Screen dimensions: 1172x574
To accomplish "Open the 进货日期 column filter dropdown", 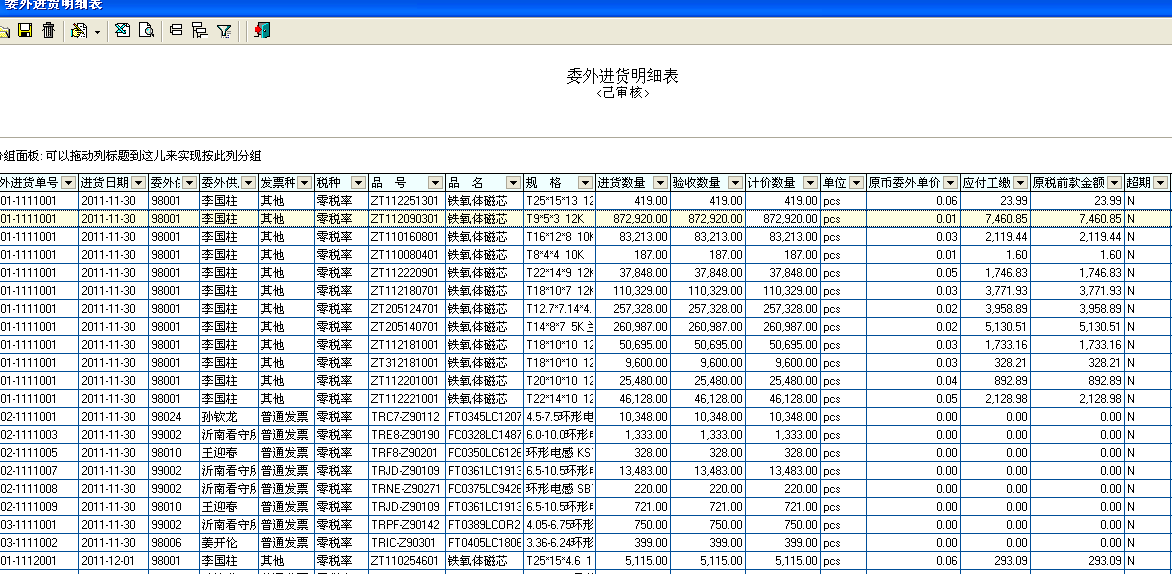I will pyautogui.click(x=139, y=183).
